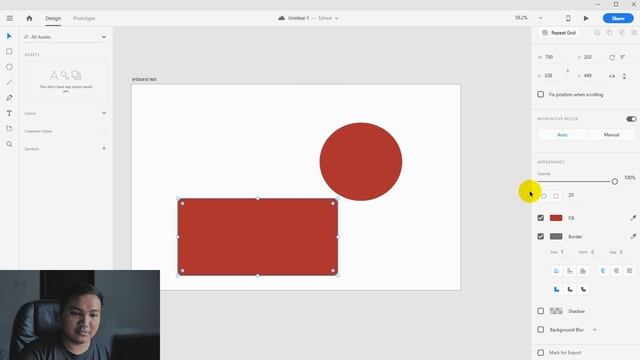The height and width of the screenshot is (360, 640).
Task: Flip the shape vertically
Action: (x=624, y=76)
